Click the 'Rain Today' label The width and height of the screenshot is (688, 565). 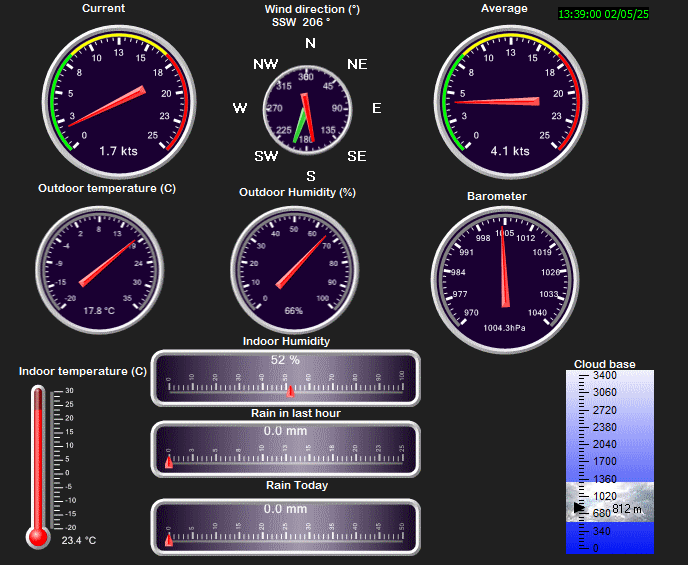click(297, 485)
